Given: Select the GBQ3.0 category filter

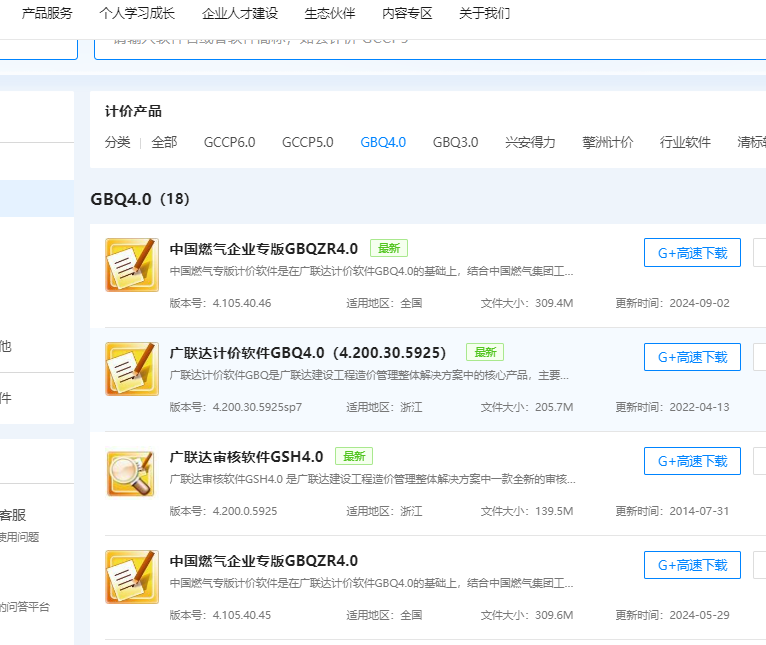Looking at the screenshot, I should (455, 142).
